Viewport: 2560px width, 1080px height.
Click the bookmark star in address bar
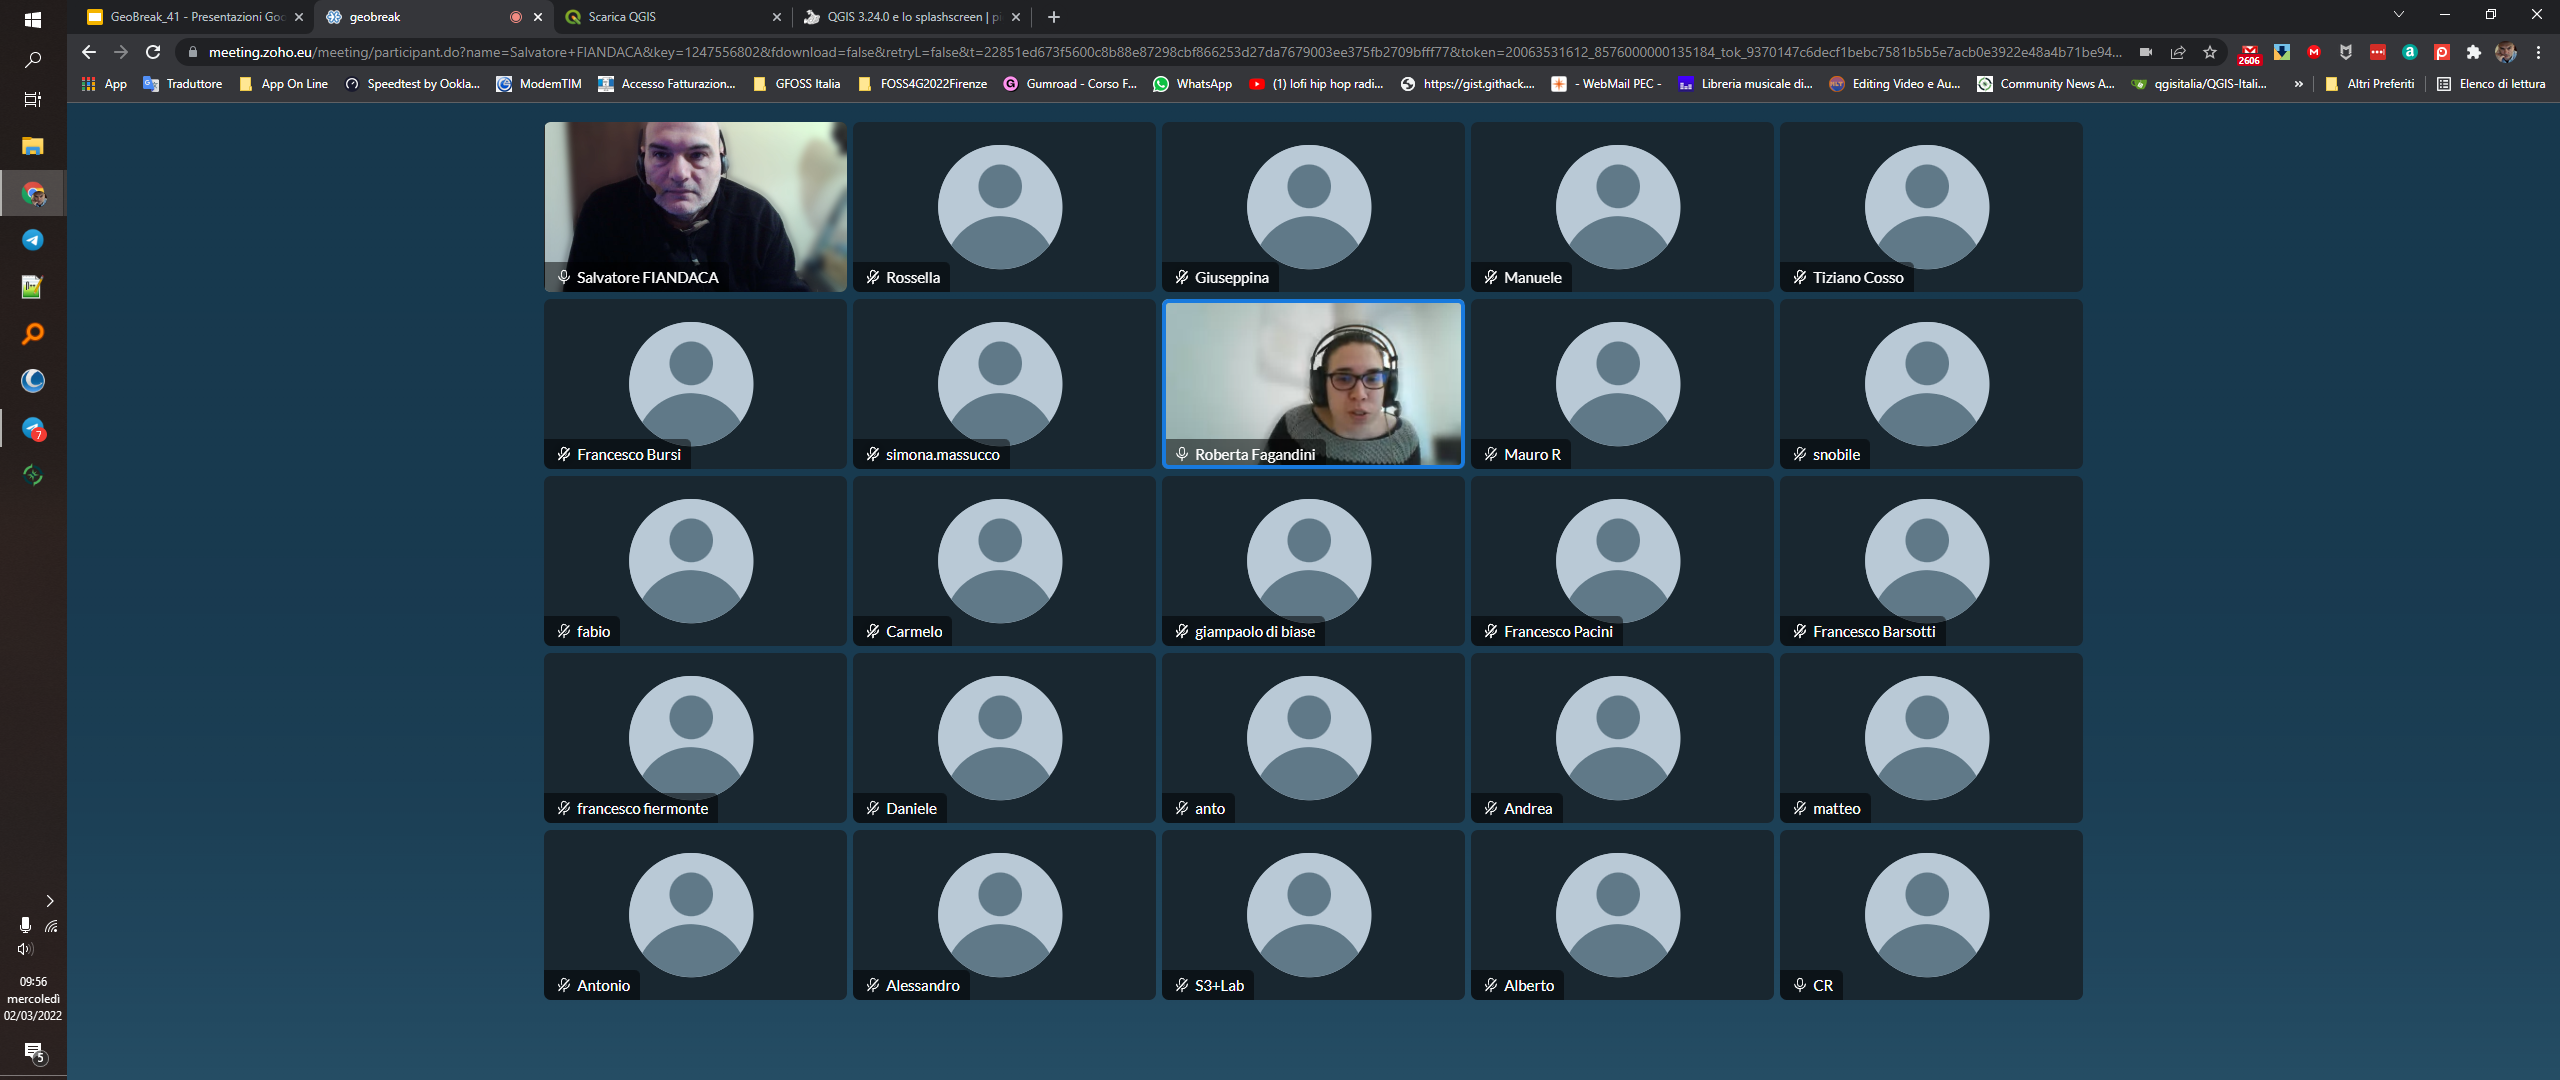coord(2210,52)
